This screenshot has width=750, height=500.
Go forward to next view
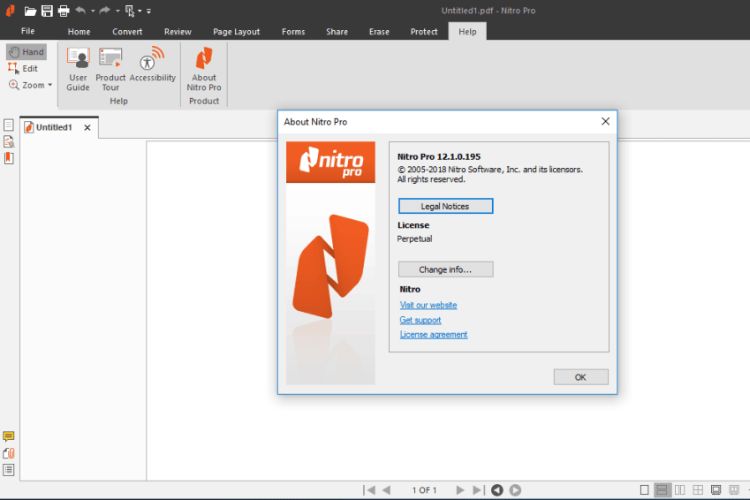[x=515, y=490]
